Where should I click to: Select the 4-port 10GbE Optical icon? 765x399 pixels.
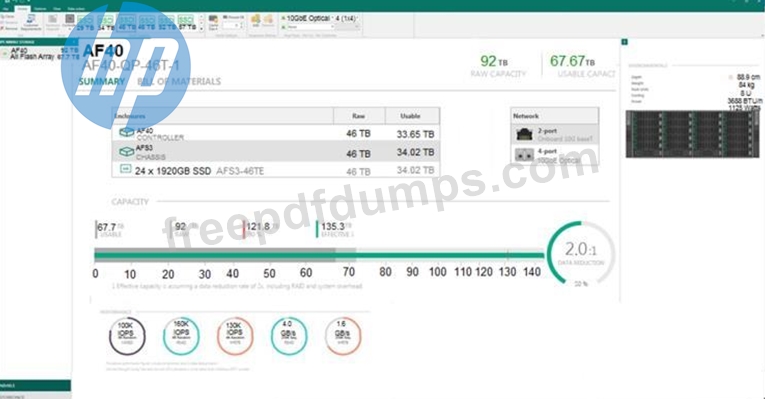(524, 156)
